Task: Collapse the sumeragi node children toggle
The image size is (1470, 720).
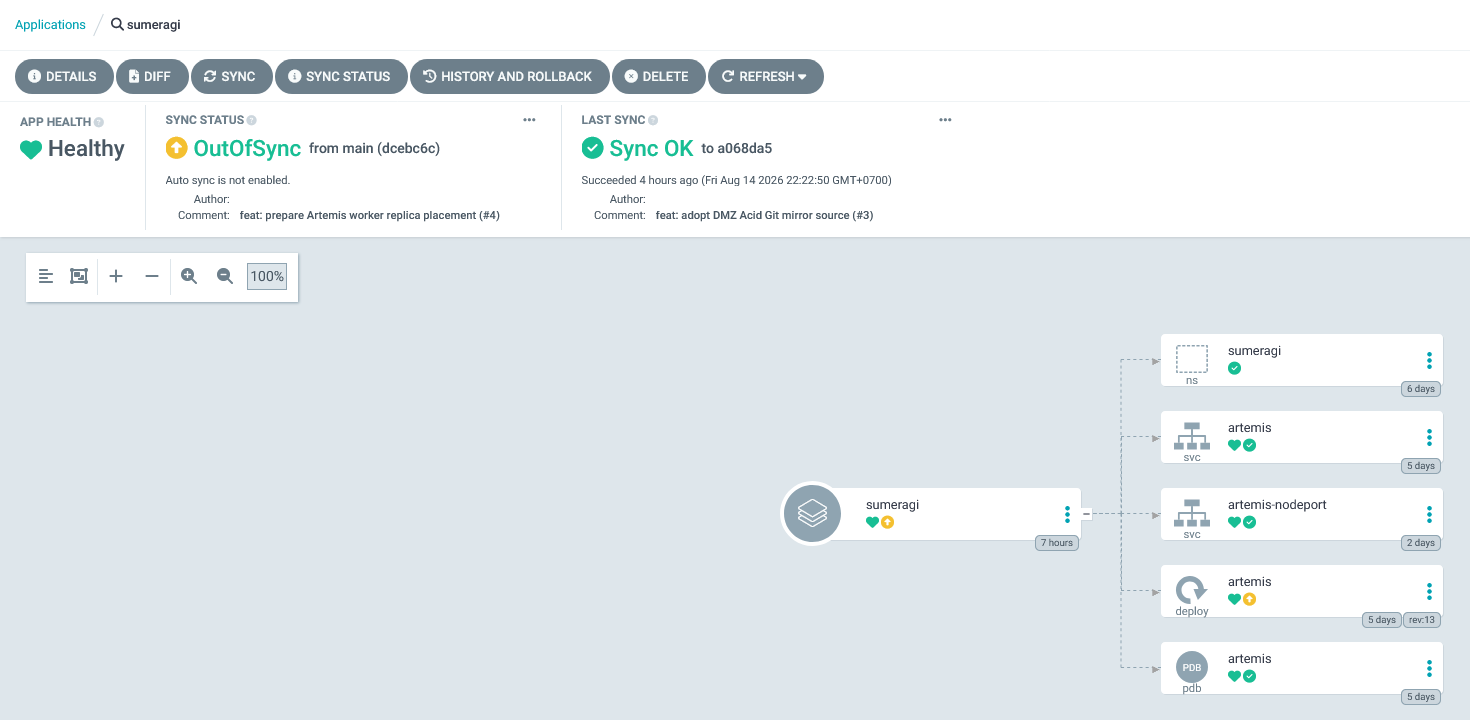Action: (1087, 514)
